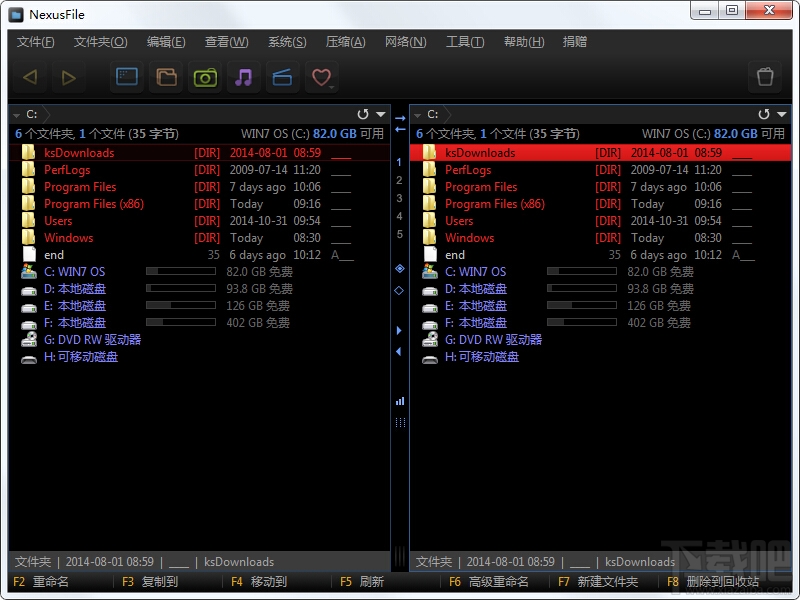800x600 pixels.
Task: Switch to folder tab number 1
Action: pyautogui.click(x=399, y=162)
